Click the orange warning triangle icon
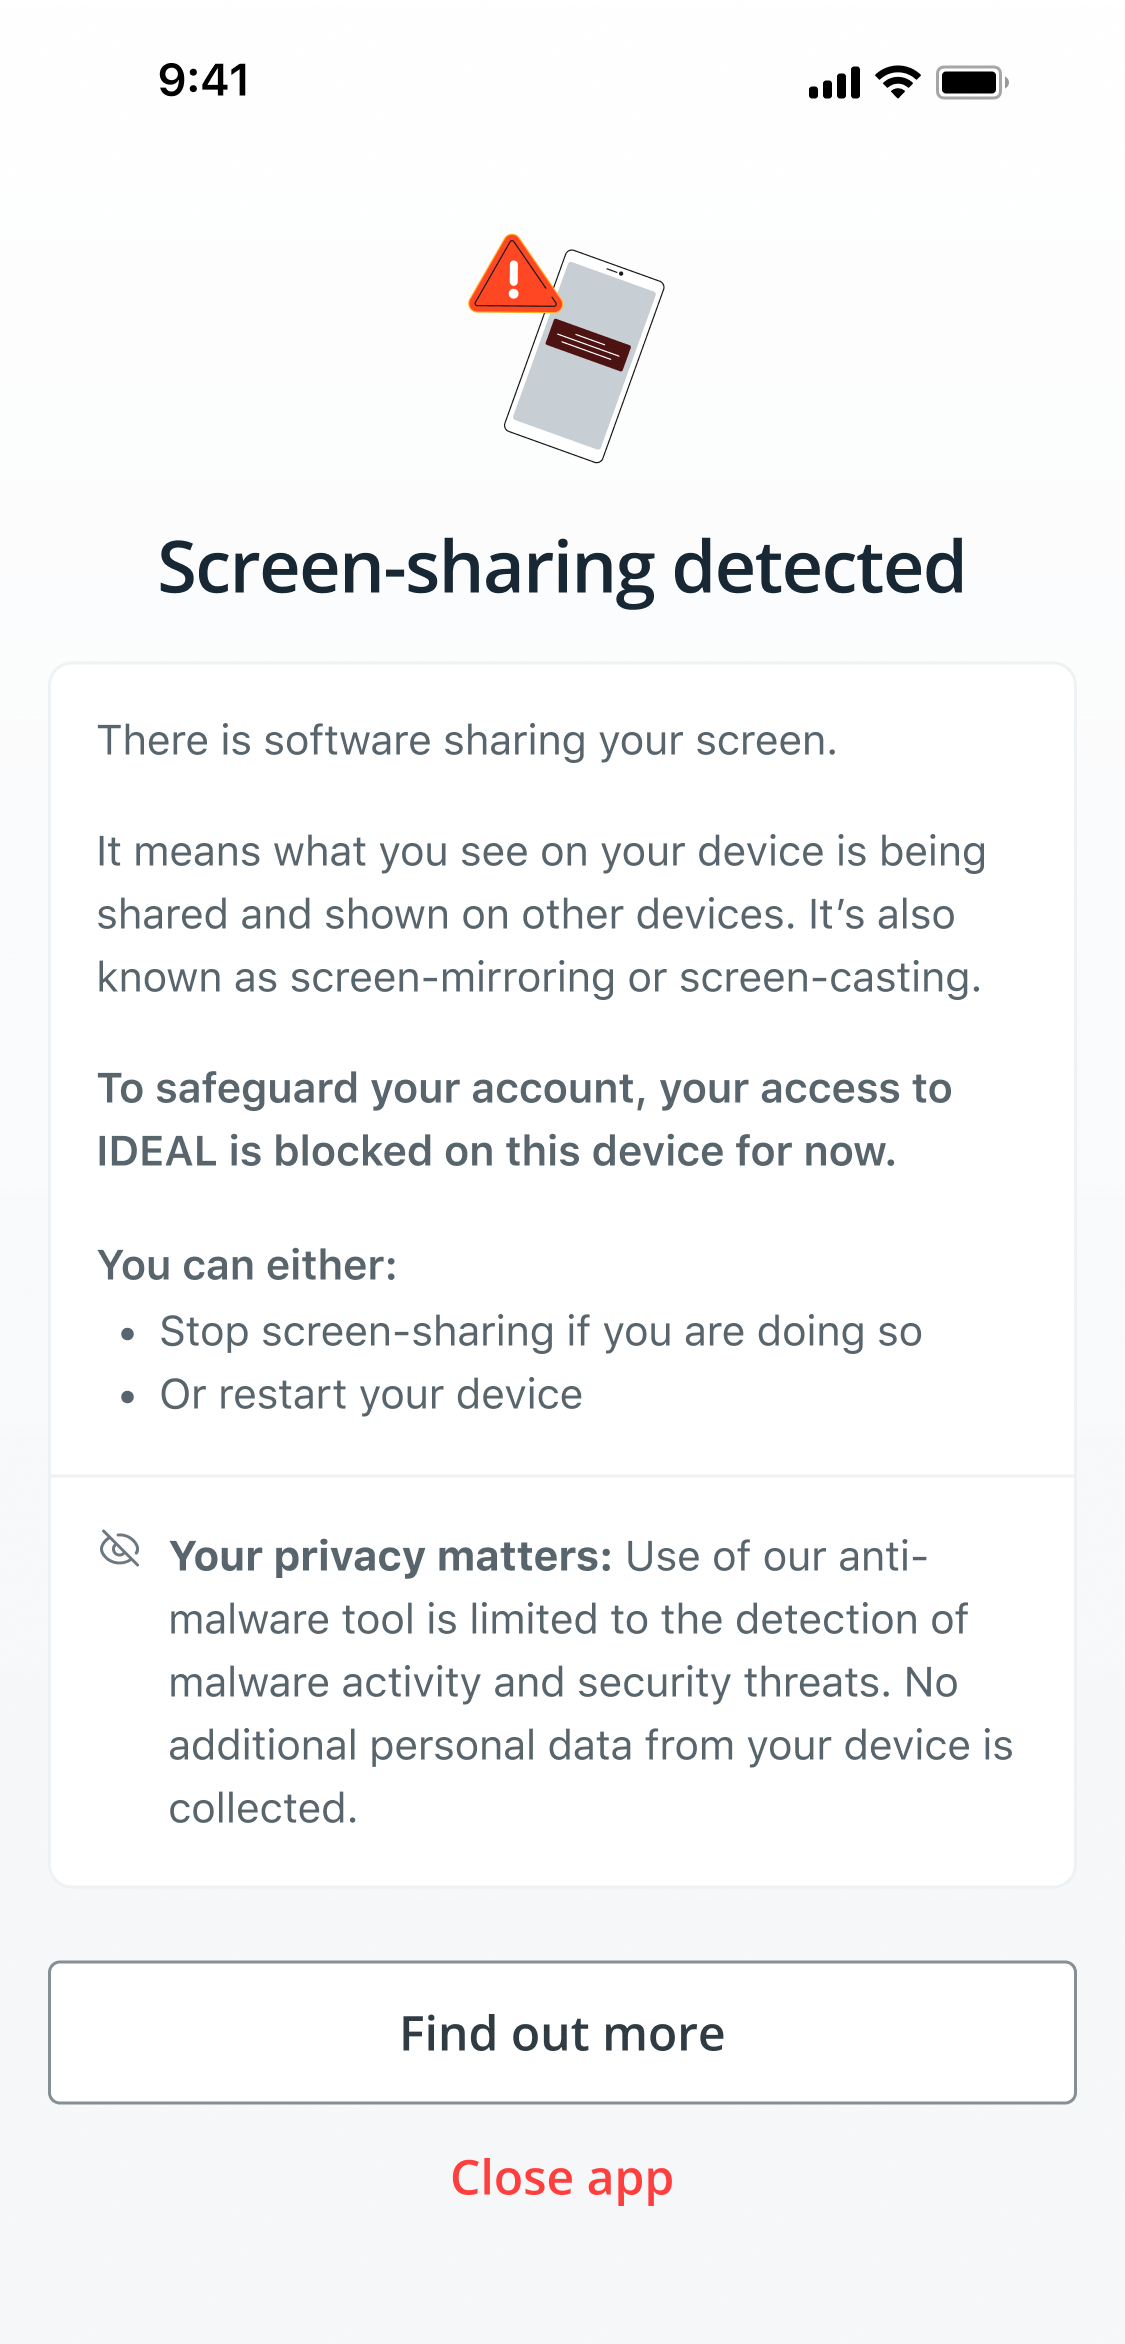Viewport: 1125px width, 2344px height. 515,274
